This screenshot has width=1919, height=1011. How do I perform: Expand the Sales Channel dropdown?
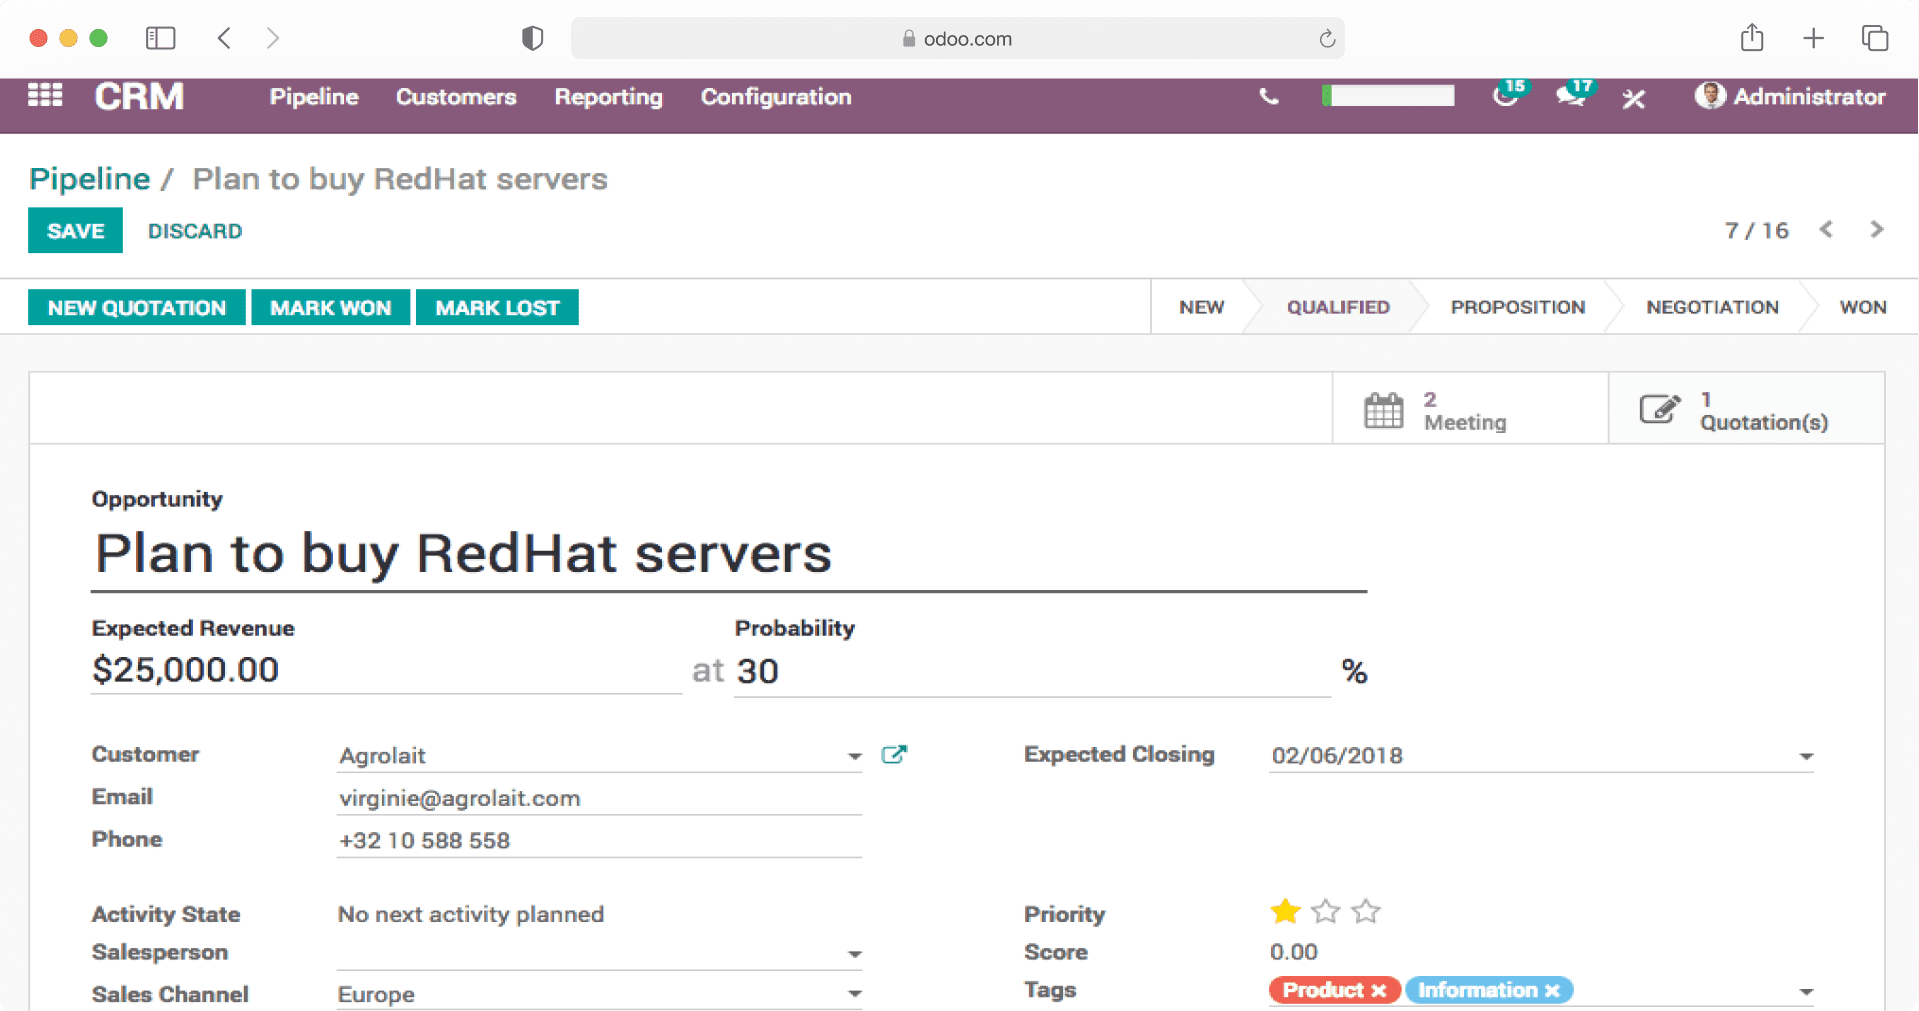854,994
